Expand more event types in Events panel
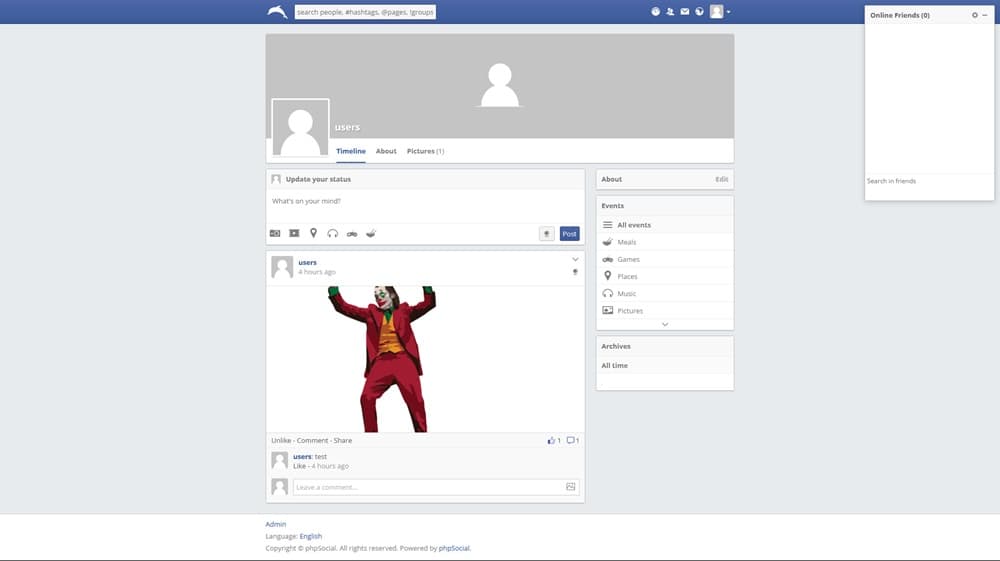 coord(665,324)
